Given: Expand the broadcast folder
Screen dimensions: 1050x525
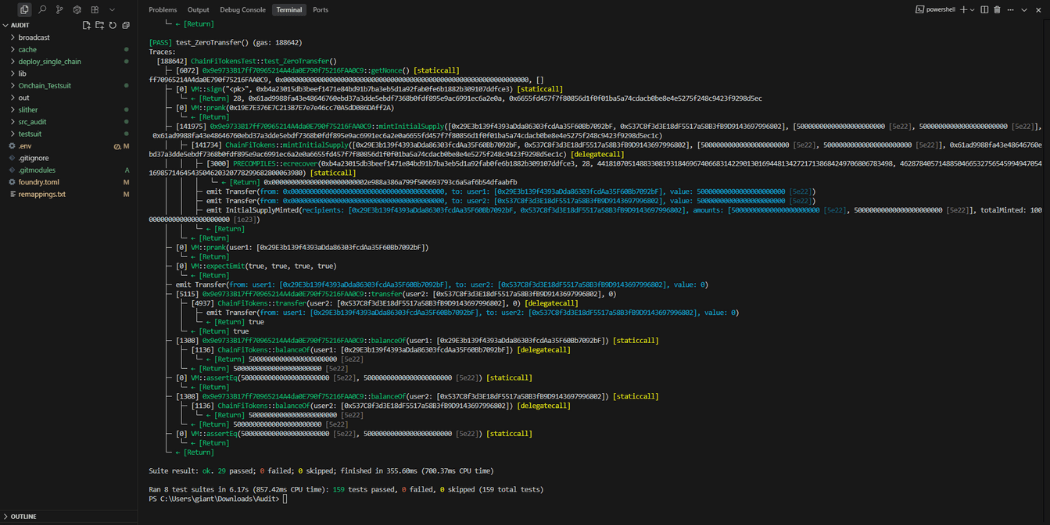Looking at the screenshot, I should (x=33, y=37).
